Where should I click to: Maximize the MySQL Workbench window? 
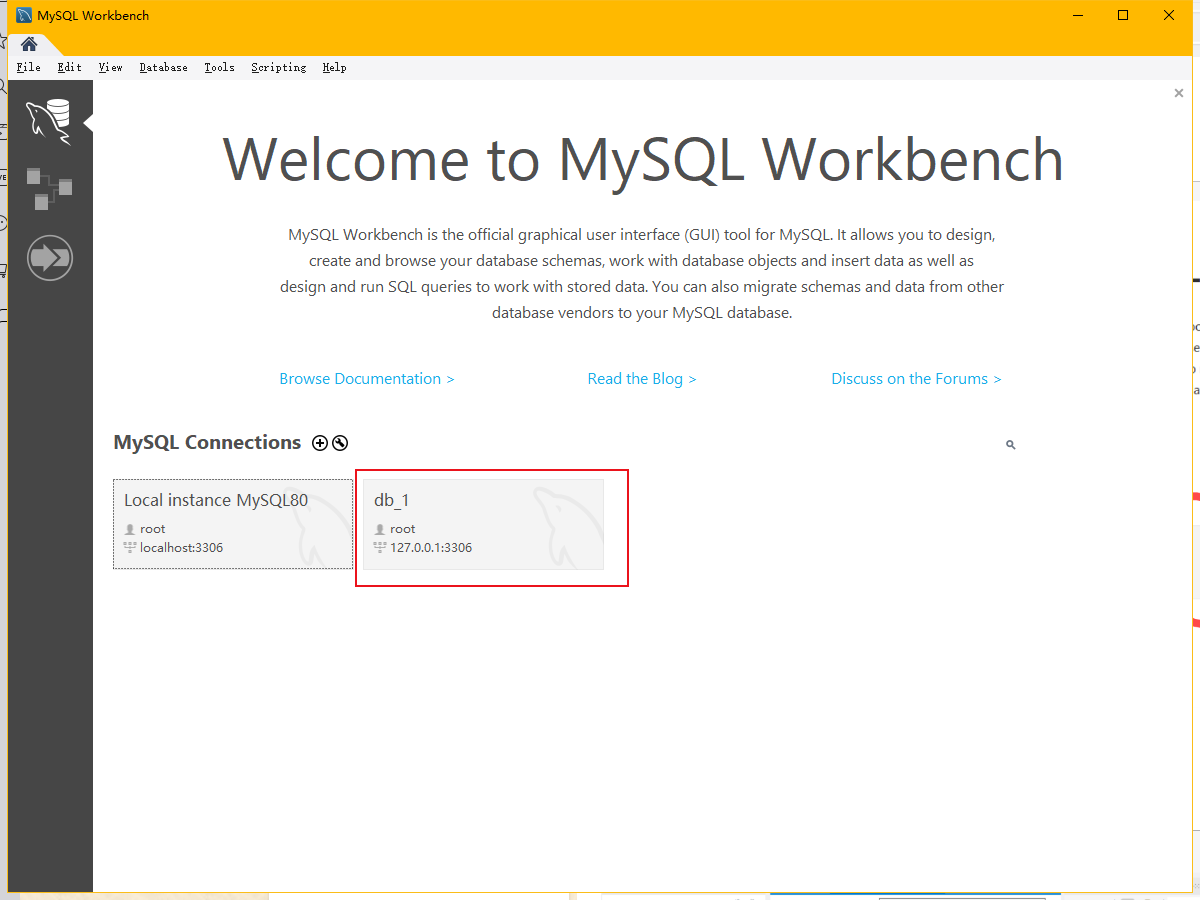(x=1123, y=15)
